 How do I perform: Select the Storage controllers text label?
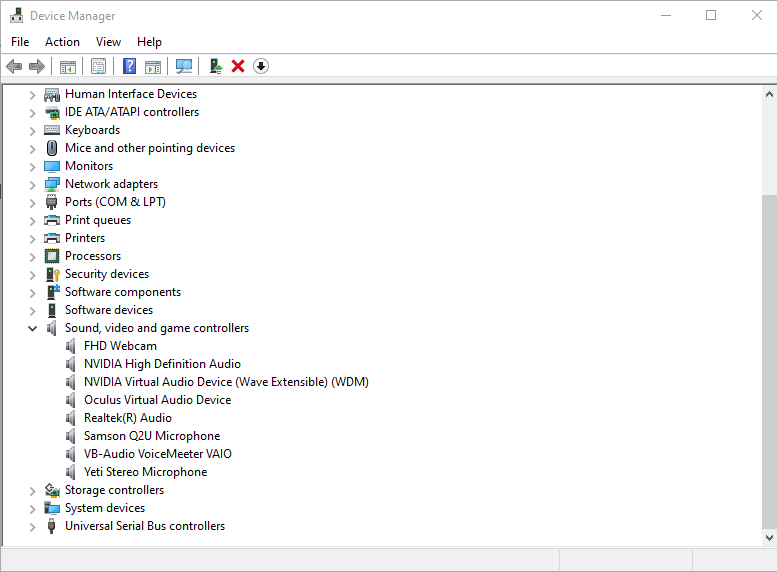pos(114,490)
